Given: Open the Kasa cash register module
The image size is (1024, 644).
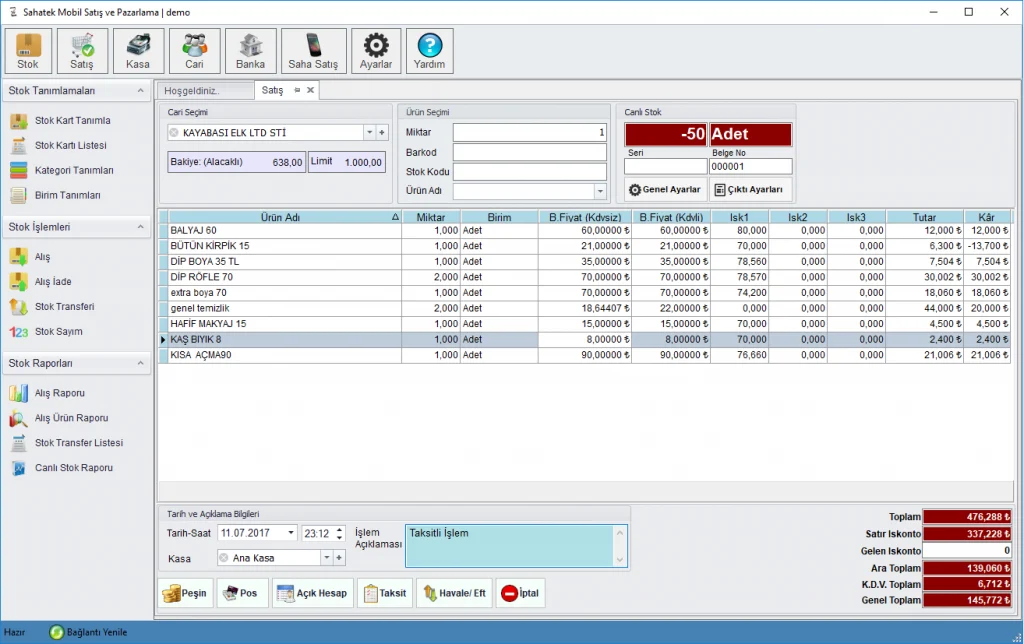Looking at the screenshot, I should click(138, 51).
